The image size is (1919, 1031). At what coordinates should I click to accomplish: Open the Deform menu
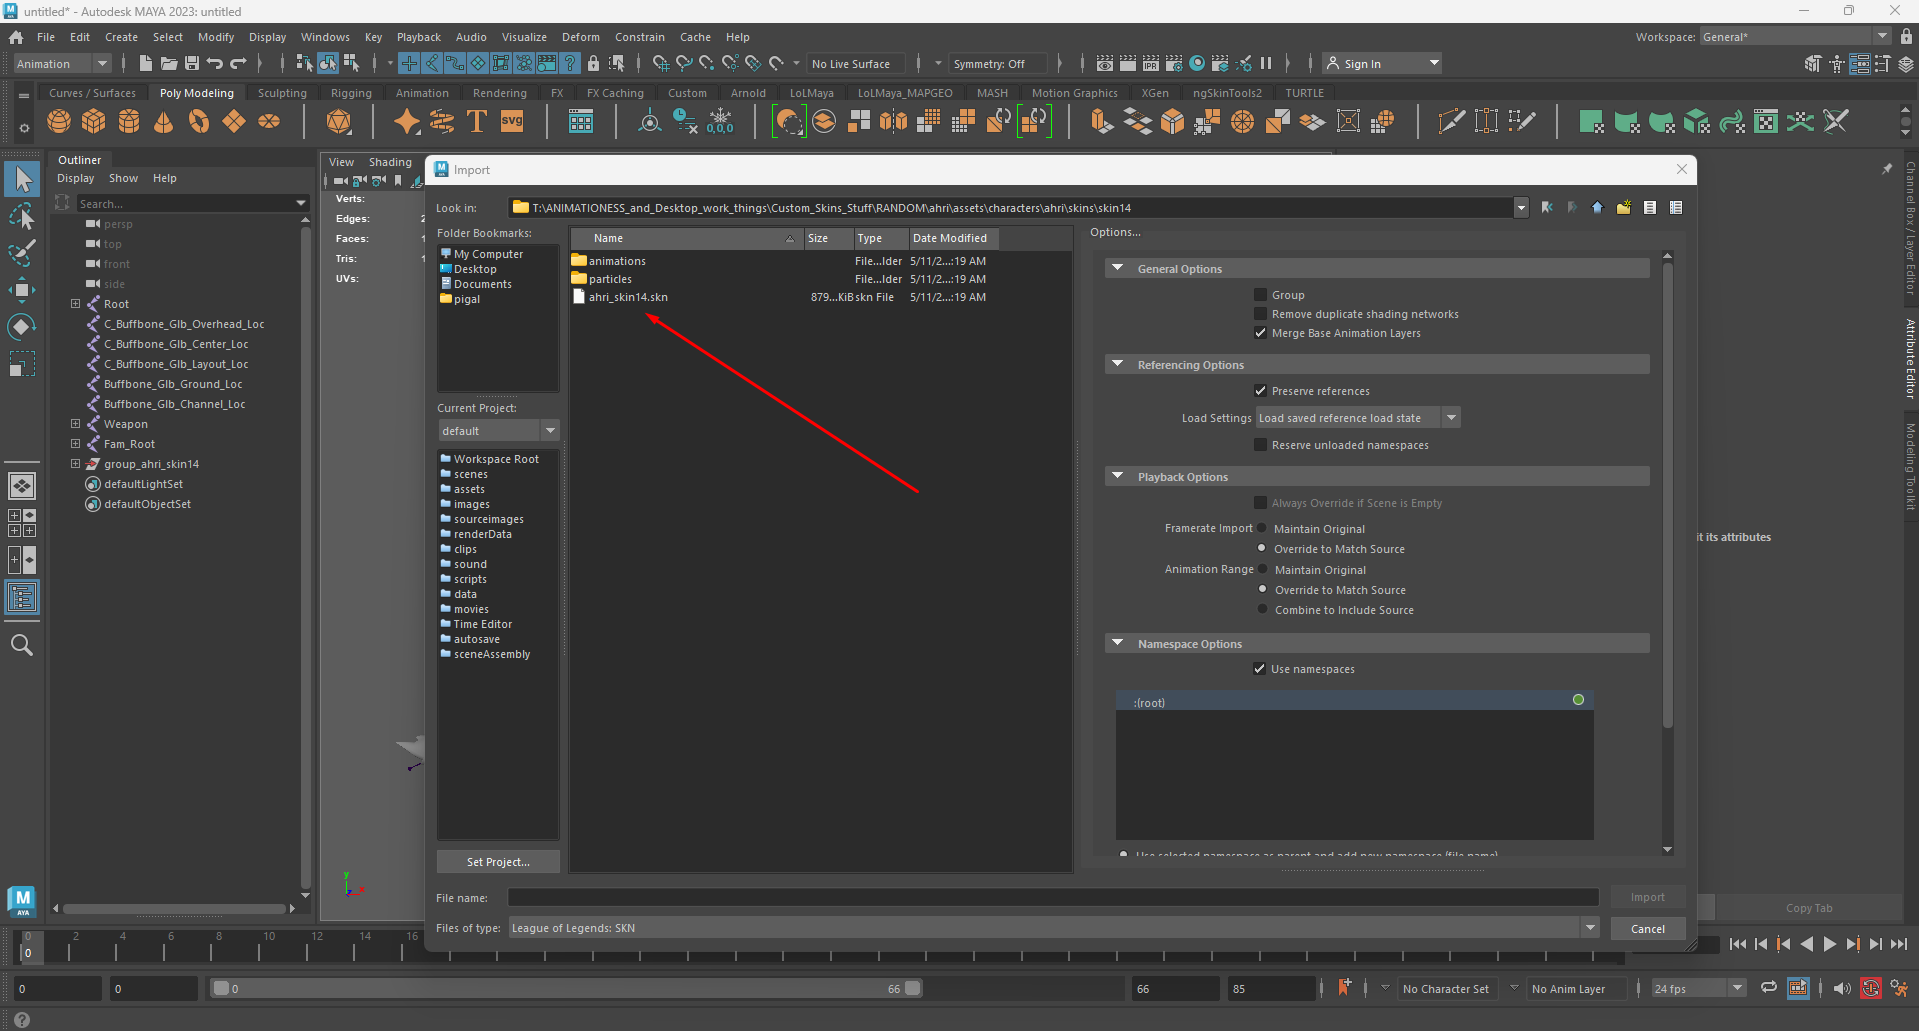pyautogui.click(x=580, y=37)
